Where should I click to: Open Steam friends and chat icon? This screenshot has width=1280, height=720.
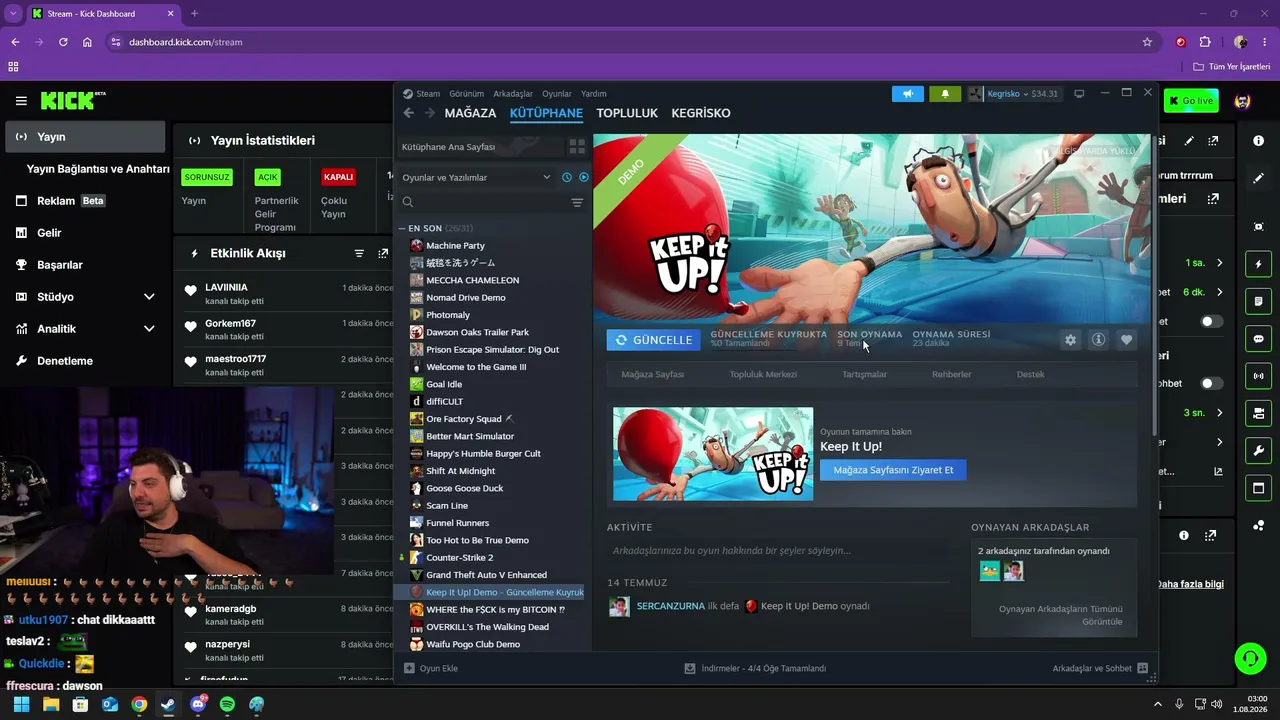[1142, 668]
